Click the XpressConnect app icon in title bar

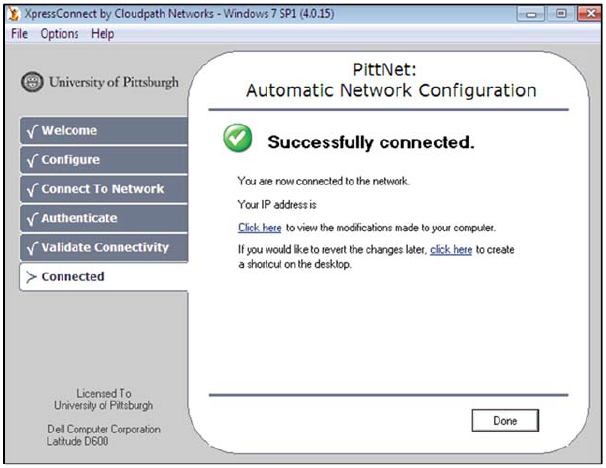14,14
